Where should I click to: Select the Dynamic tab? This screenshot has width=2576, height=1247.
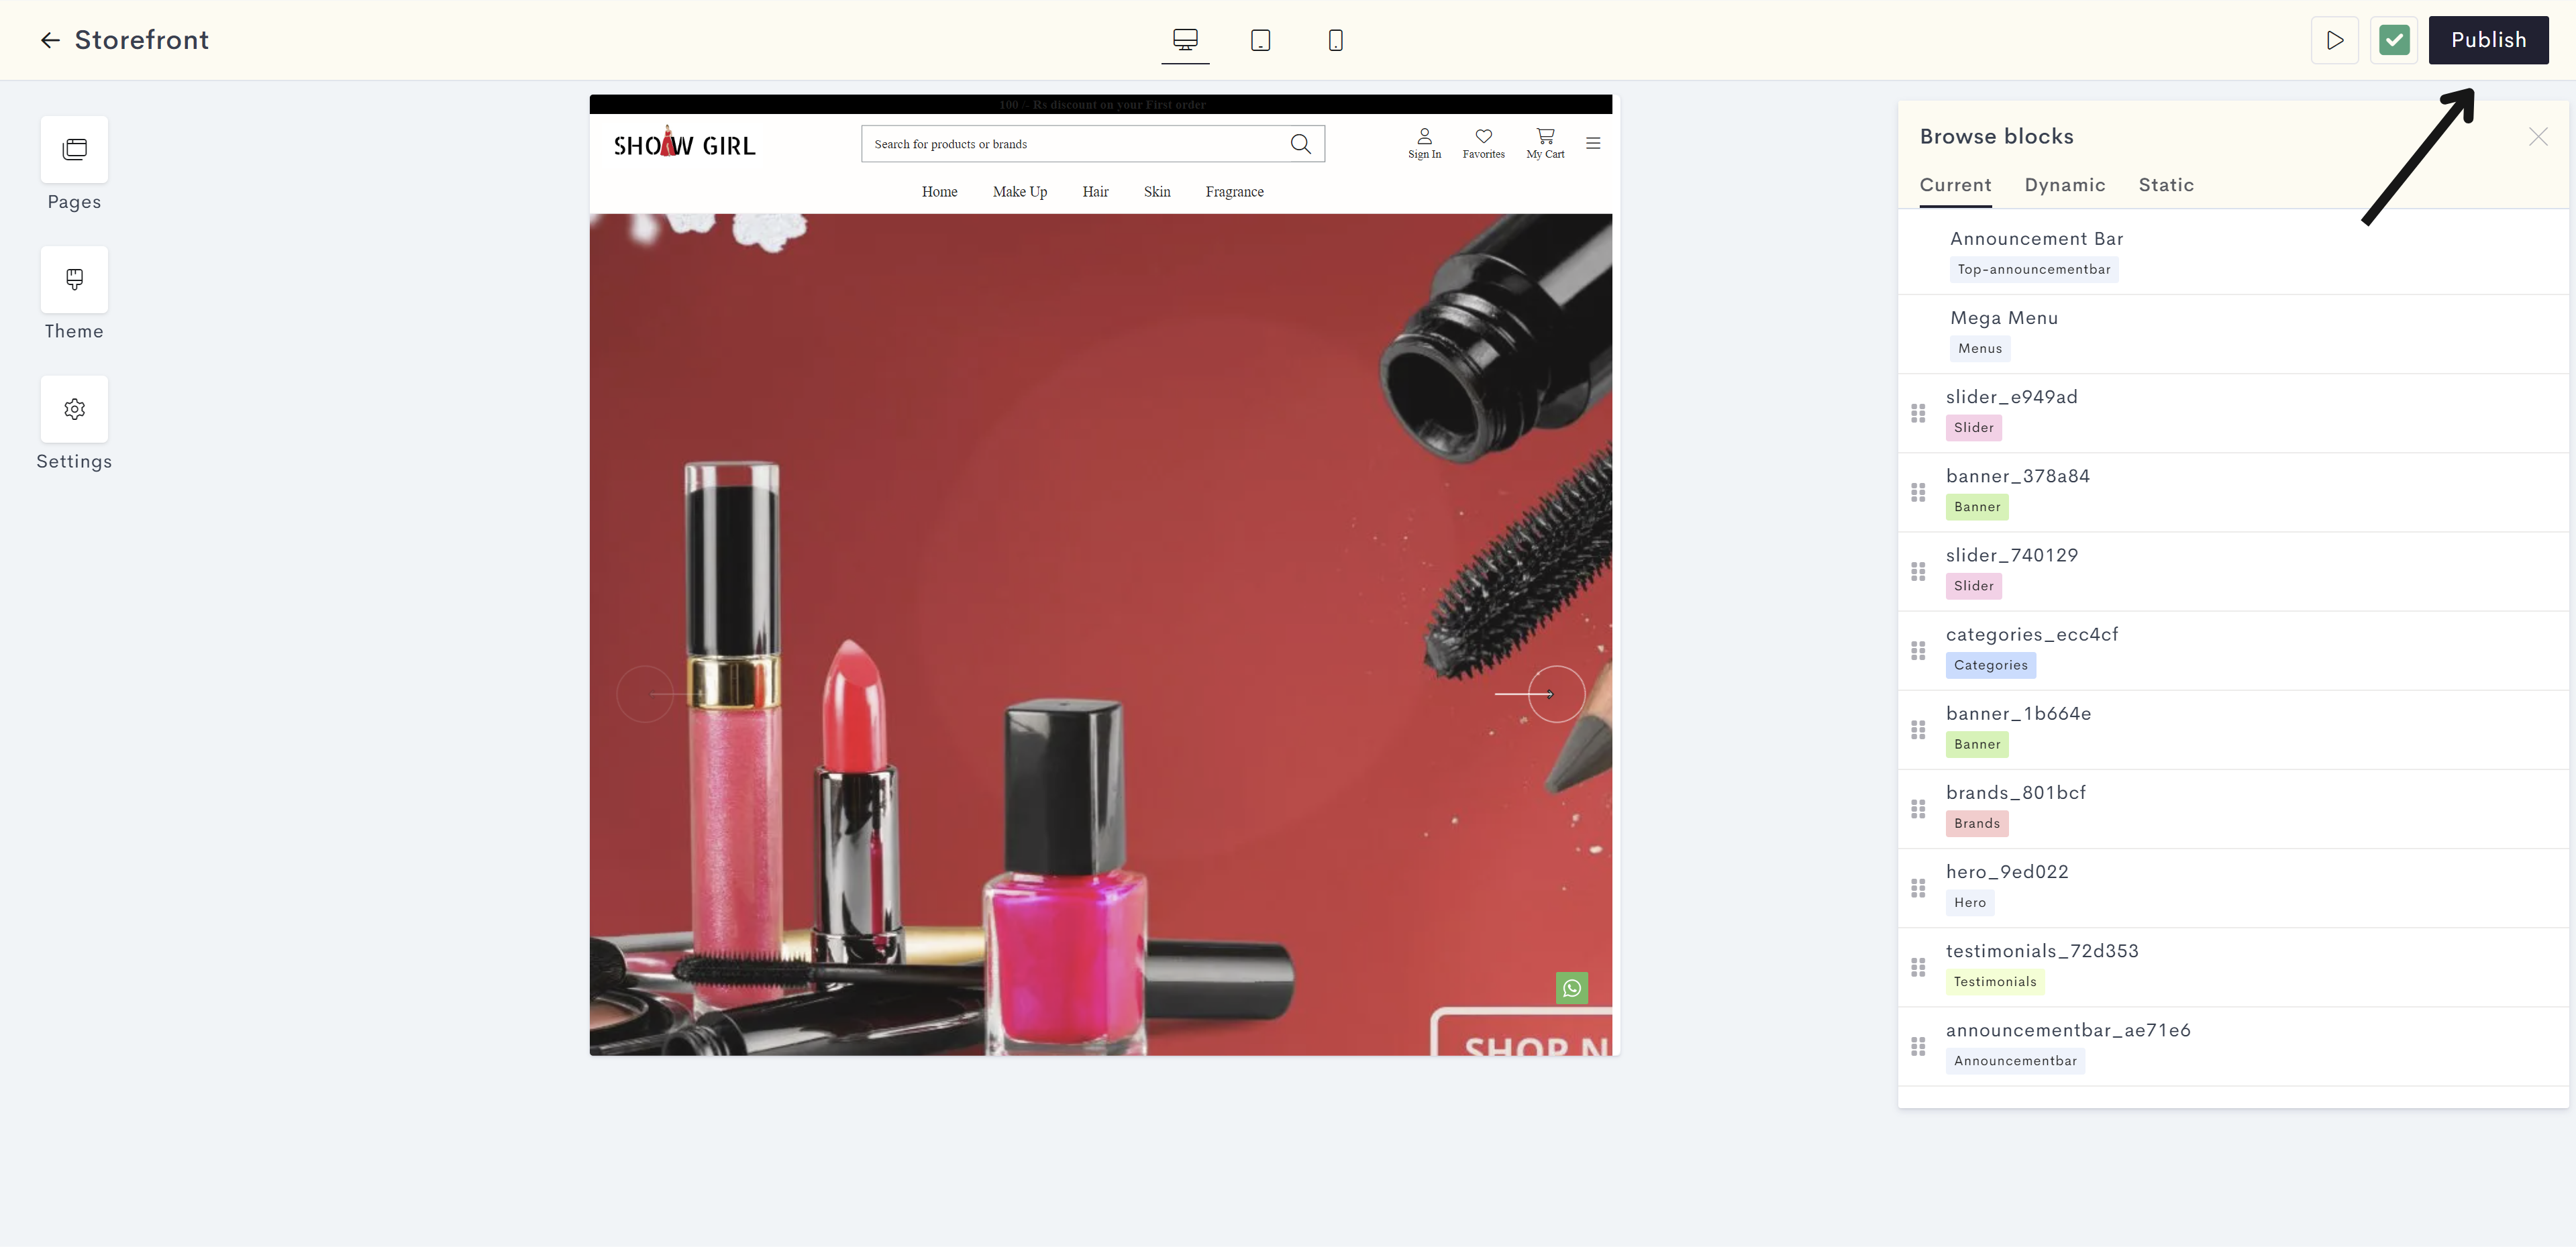[2065, 185]
